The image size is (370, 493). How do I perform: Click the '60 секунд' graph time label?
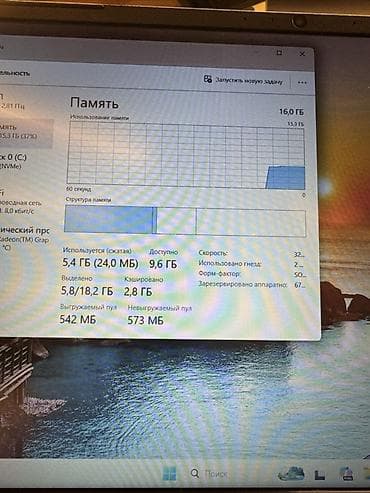(79, 189)
